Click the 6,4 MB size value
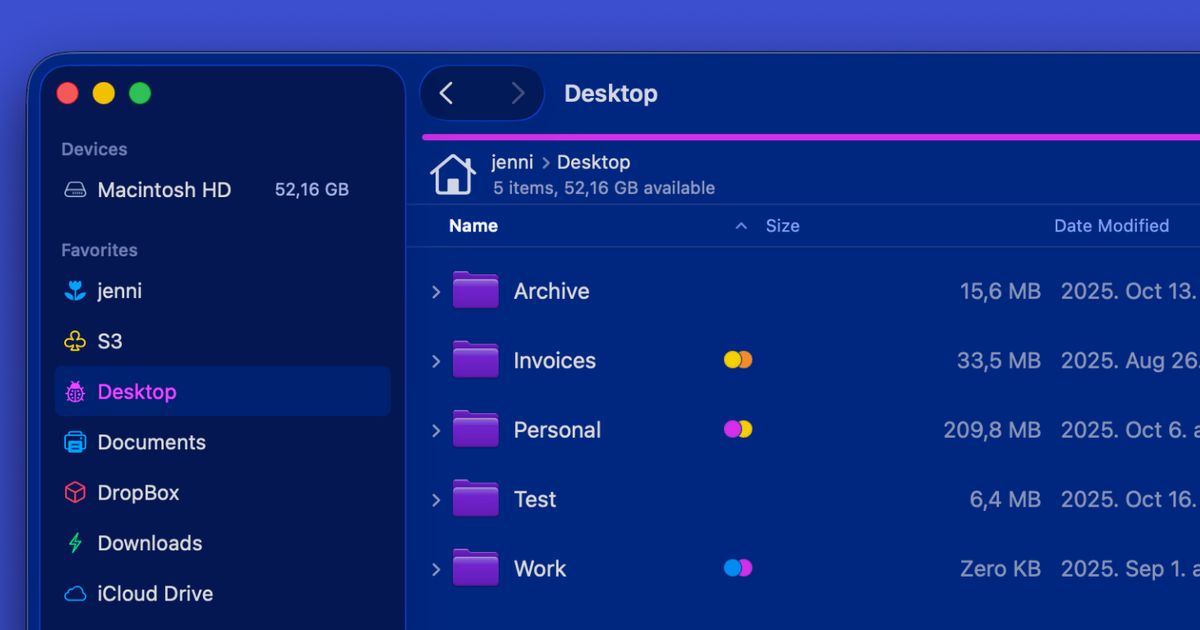This screenshot has width=1200, height=630. click(x=1005, y=499)
